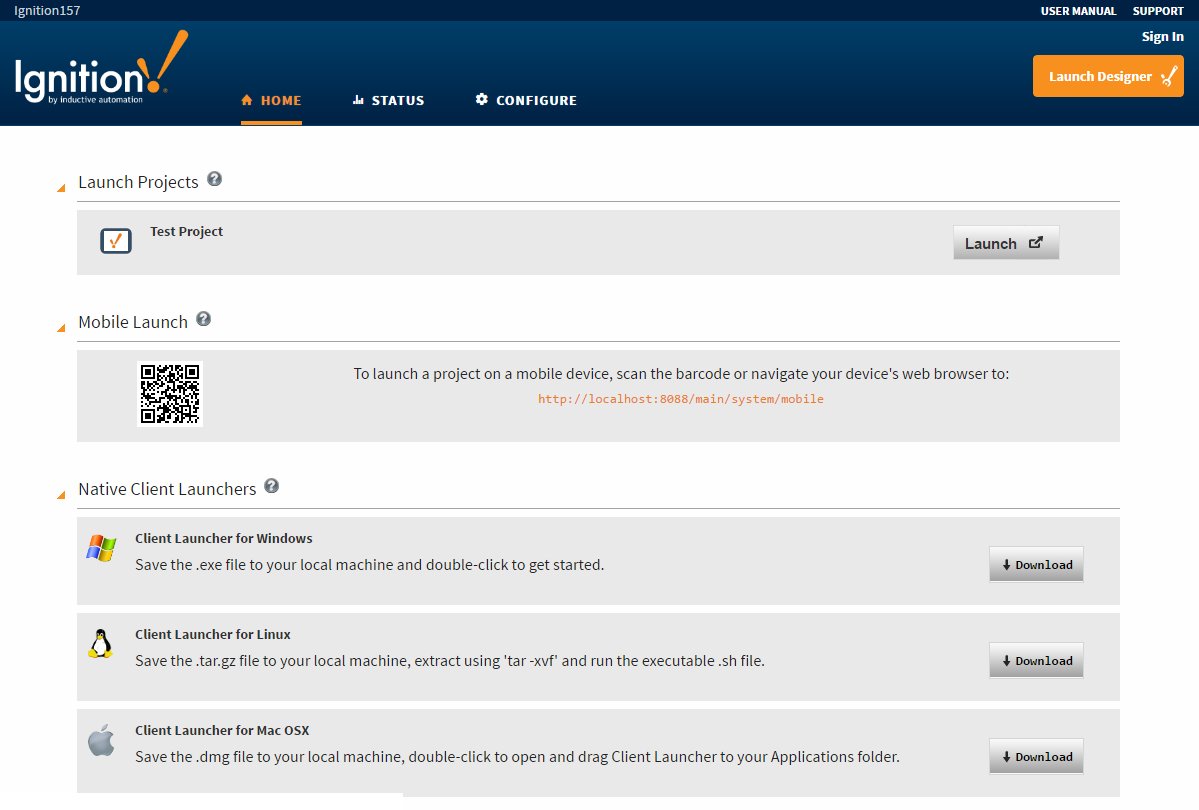1199x810 pixels.
Task: Open the localhost mobile URL link
Action: click(x=681, y=399)
